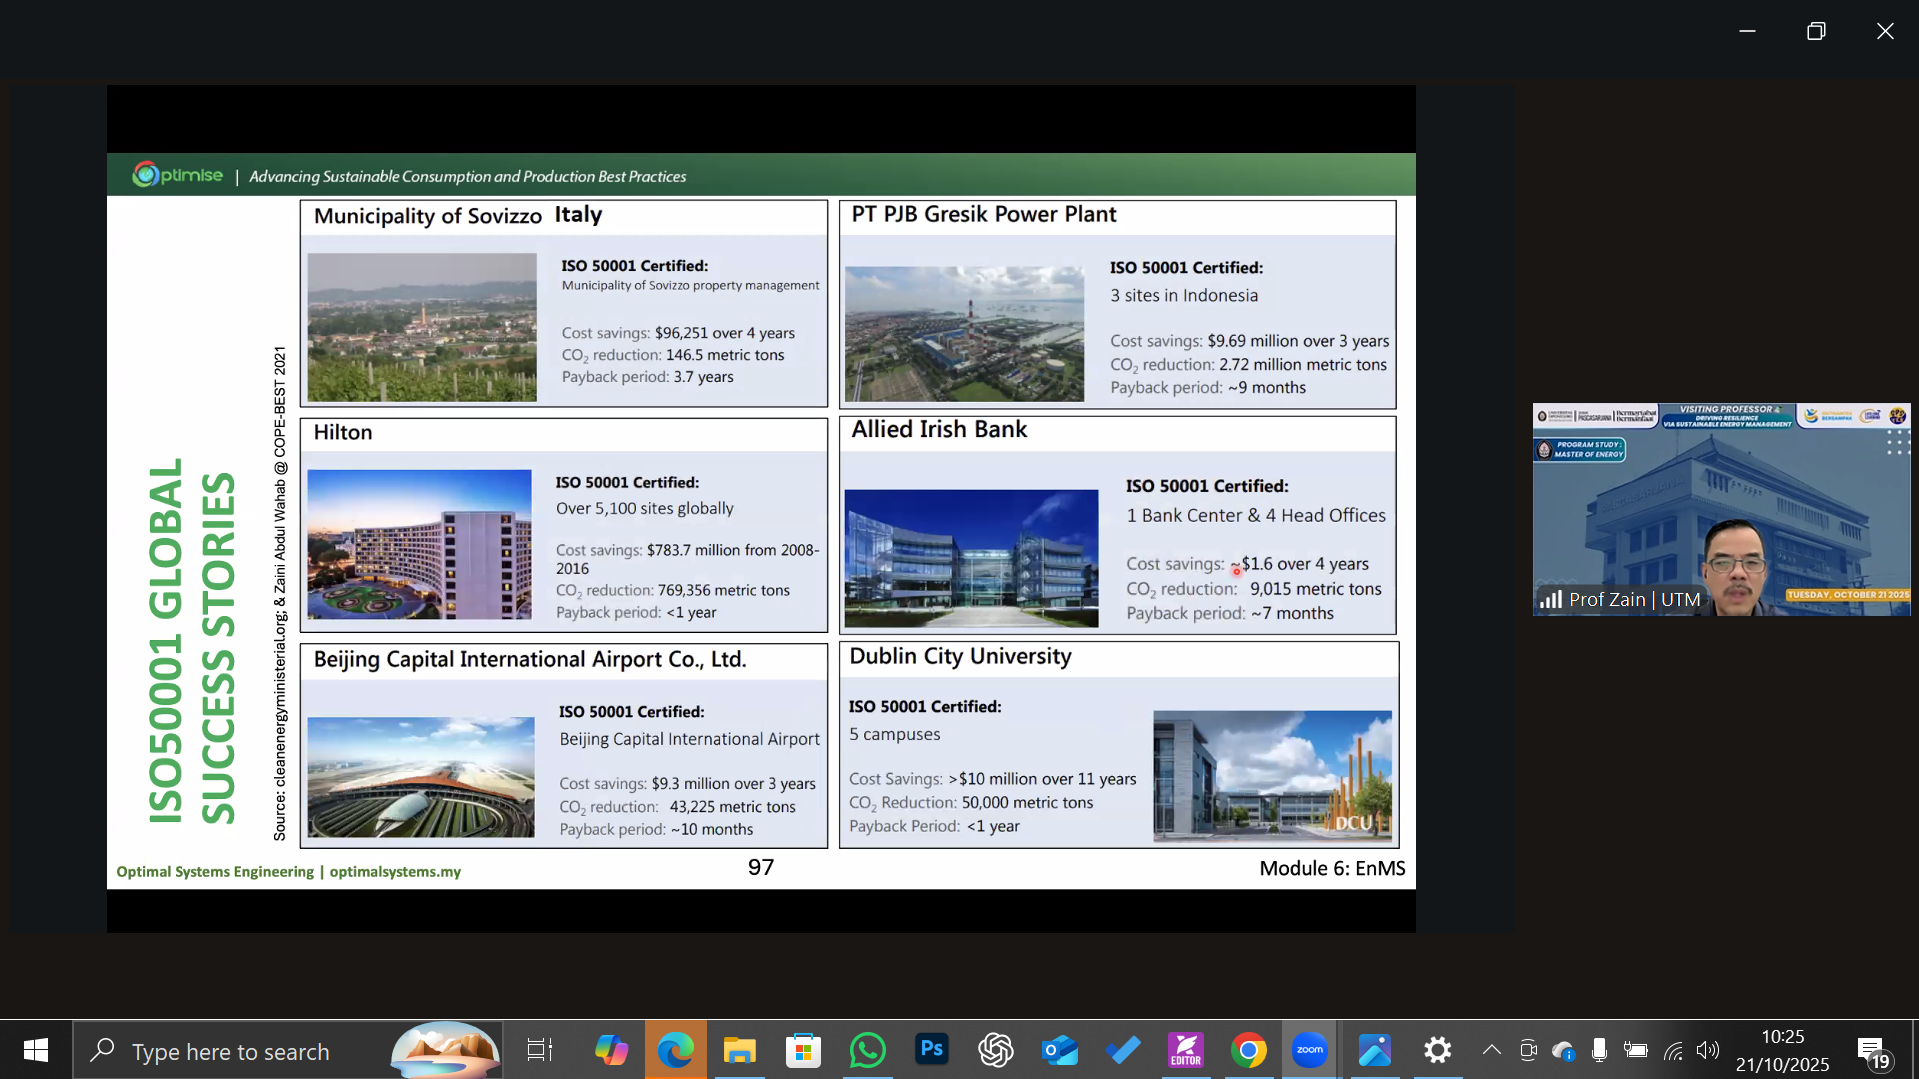This screenshot has width=1919, height=1079.
Task: Open Microsoft Store from the taskbar
Action: (803, 1050)
